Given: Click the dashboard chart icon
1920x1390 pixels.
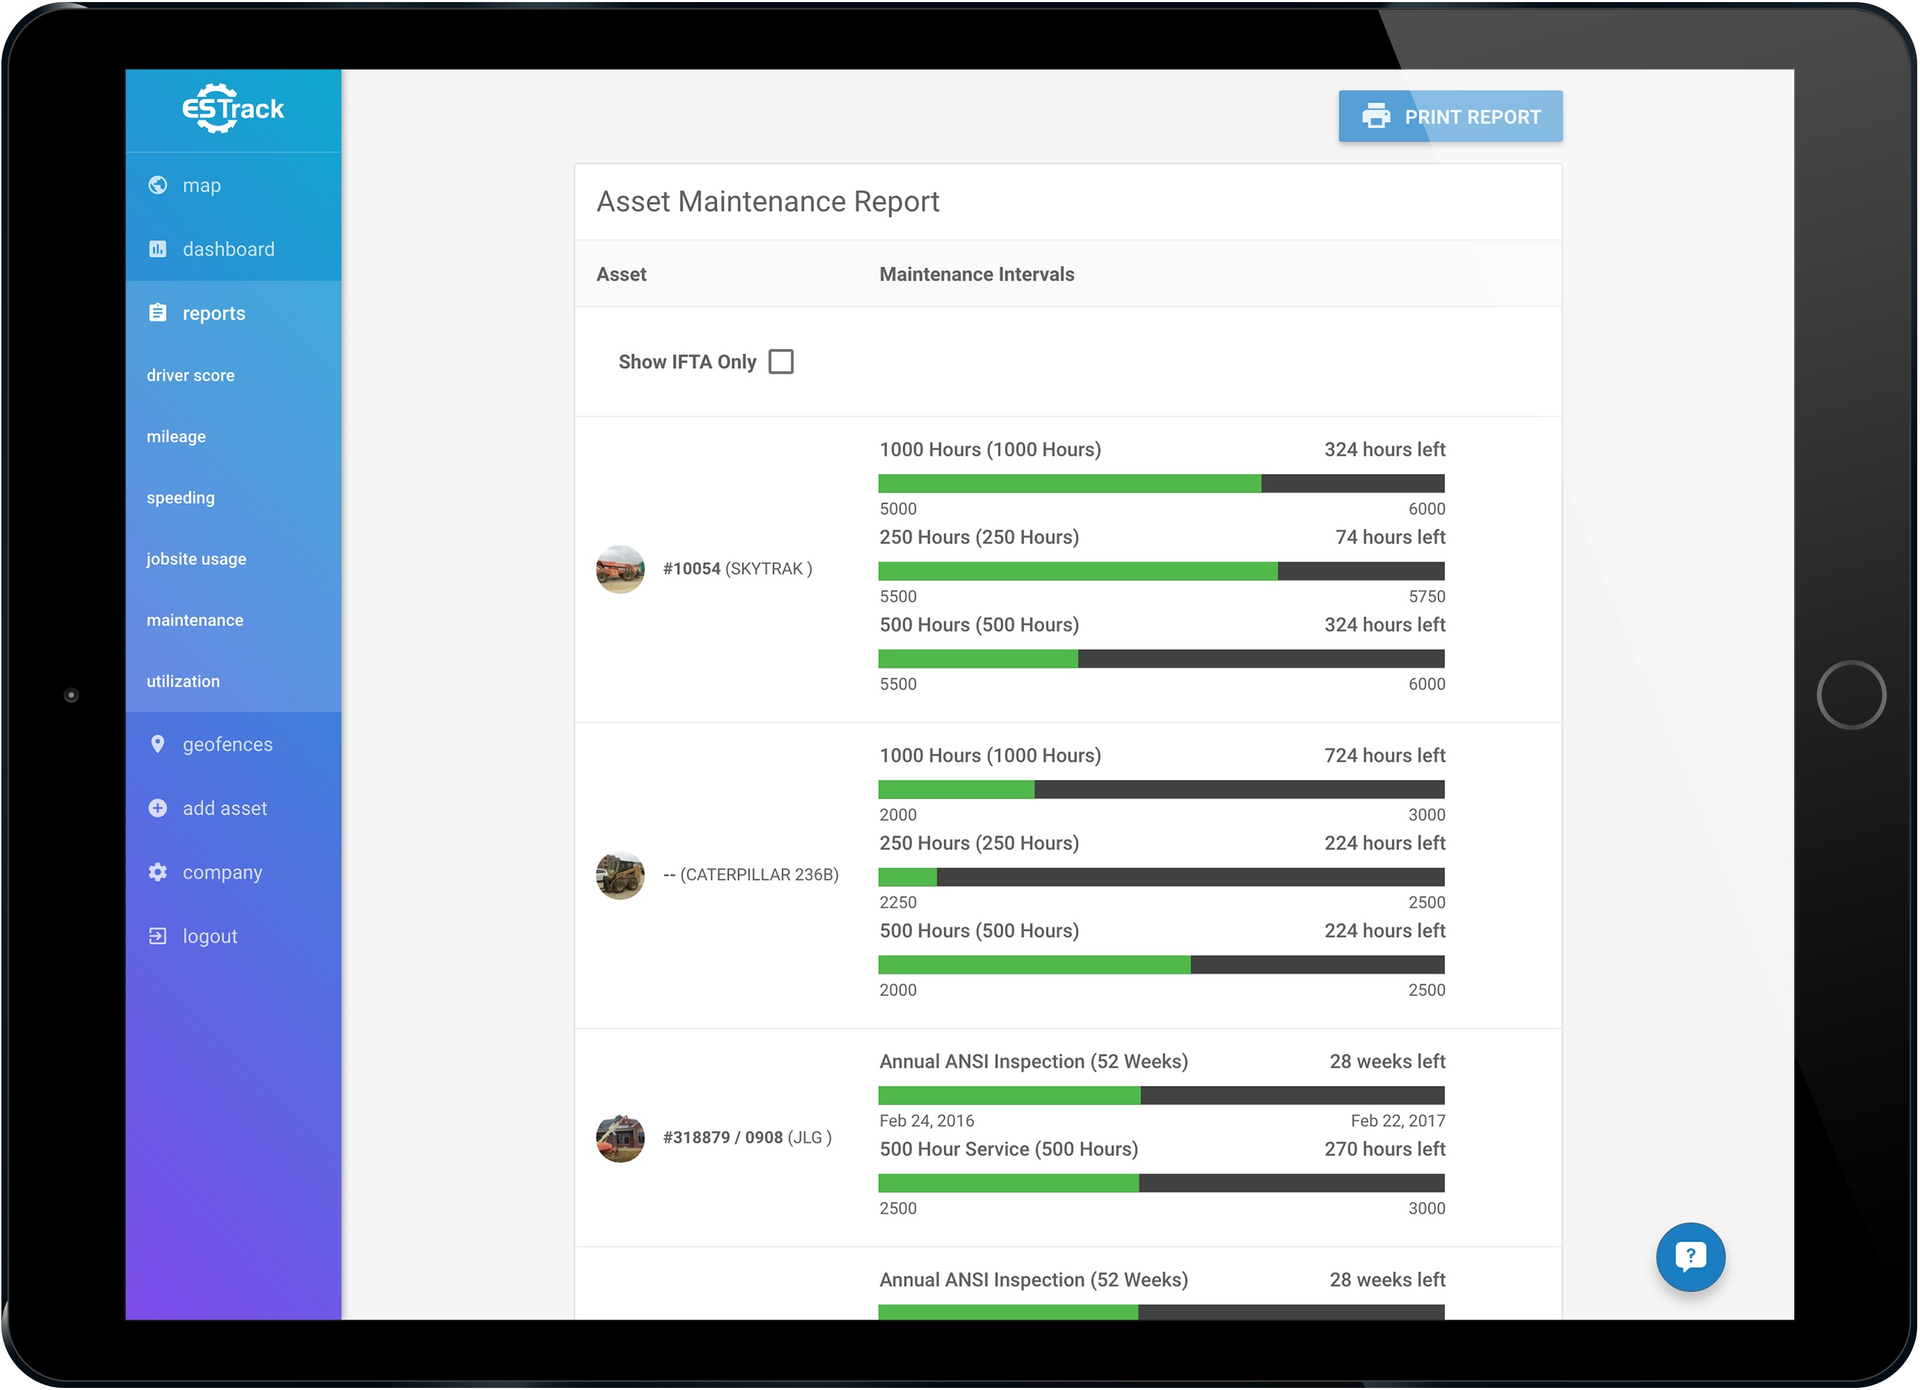Looking at the screenshot, I should 158,249.
